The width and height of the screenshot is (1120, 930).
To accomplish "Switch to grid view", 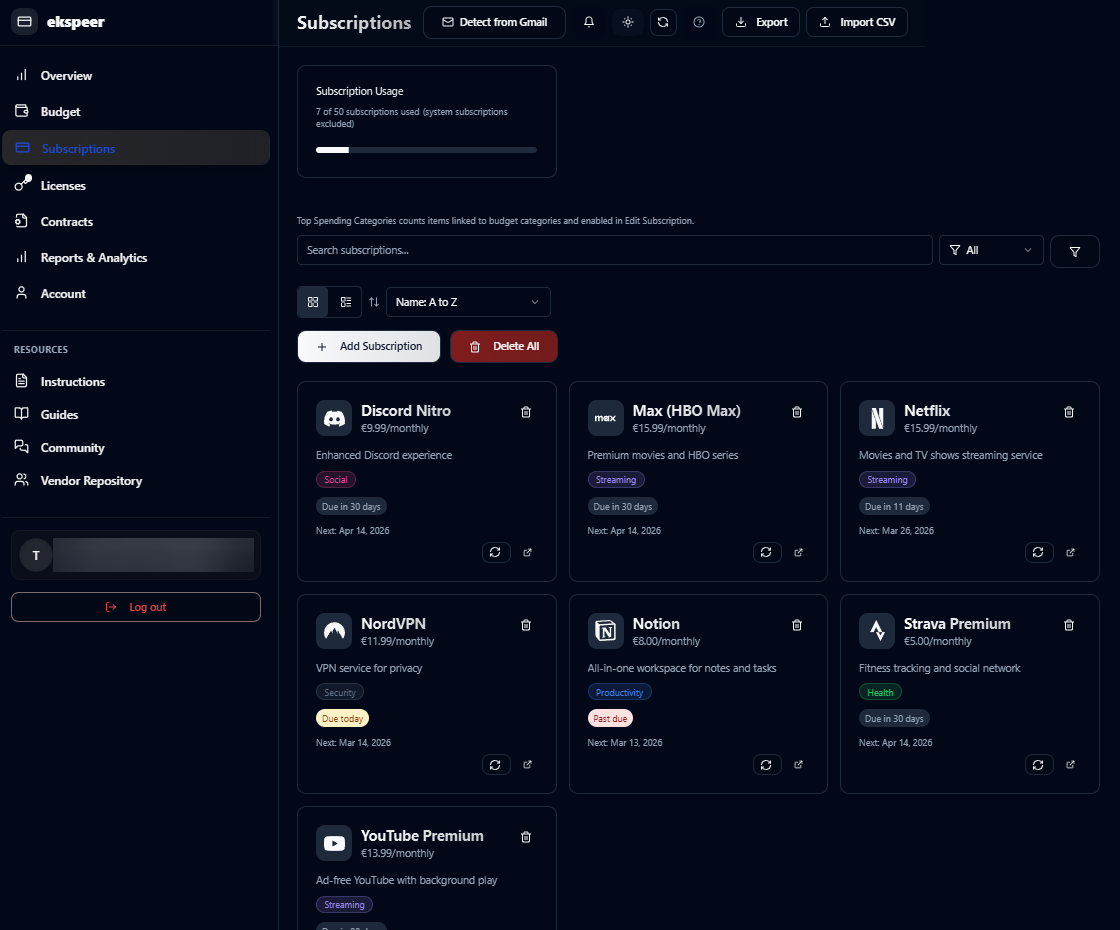I will [313, 302].
